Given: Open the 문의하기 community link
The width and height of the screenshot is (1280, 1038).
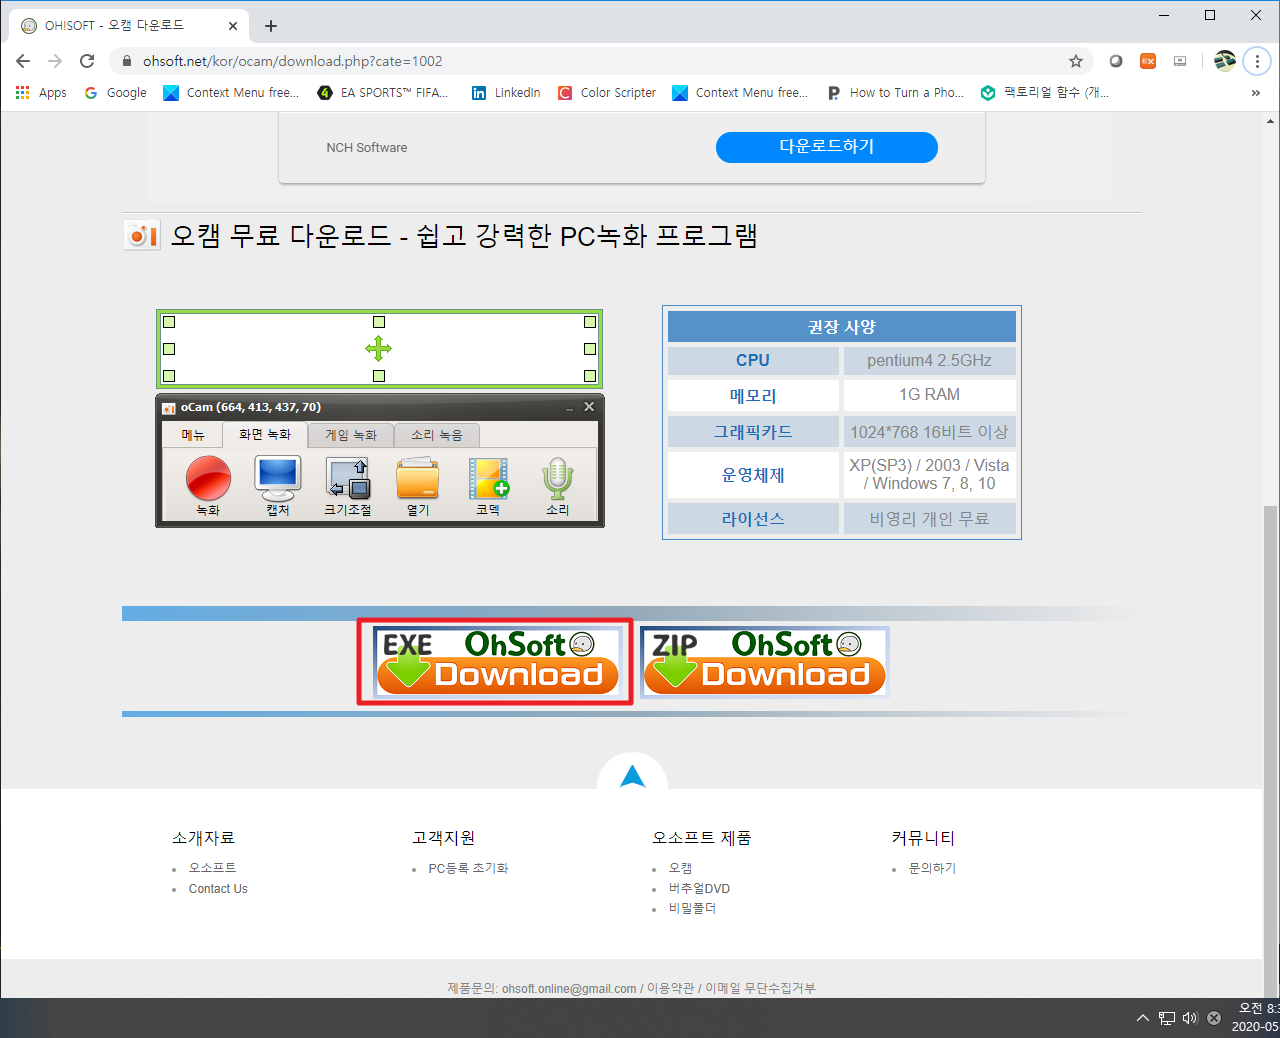Looking at the screenshot, I should pyautogui.click(x=932, y=868).
